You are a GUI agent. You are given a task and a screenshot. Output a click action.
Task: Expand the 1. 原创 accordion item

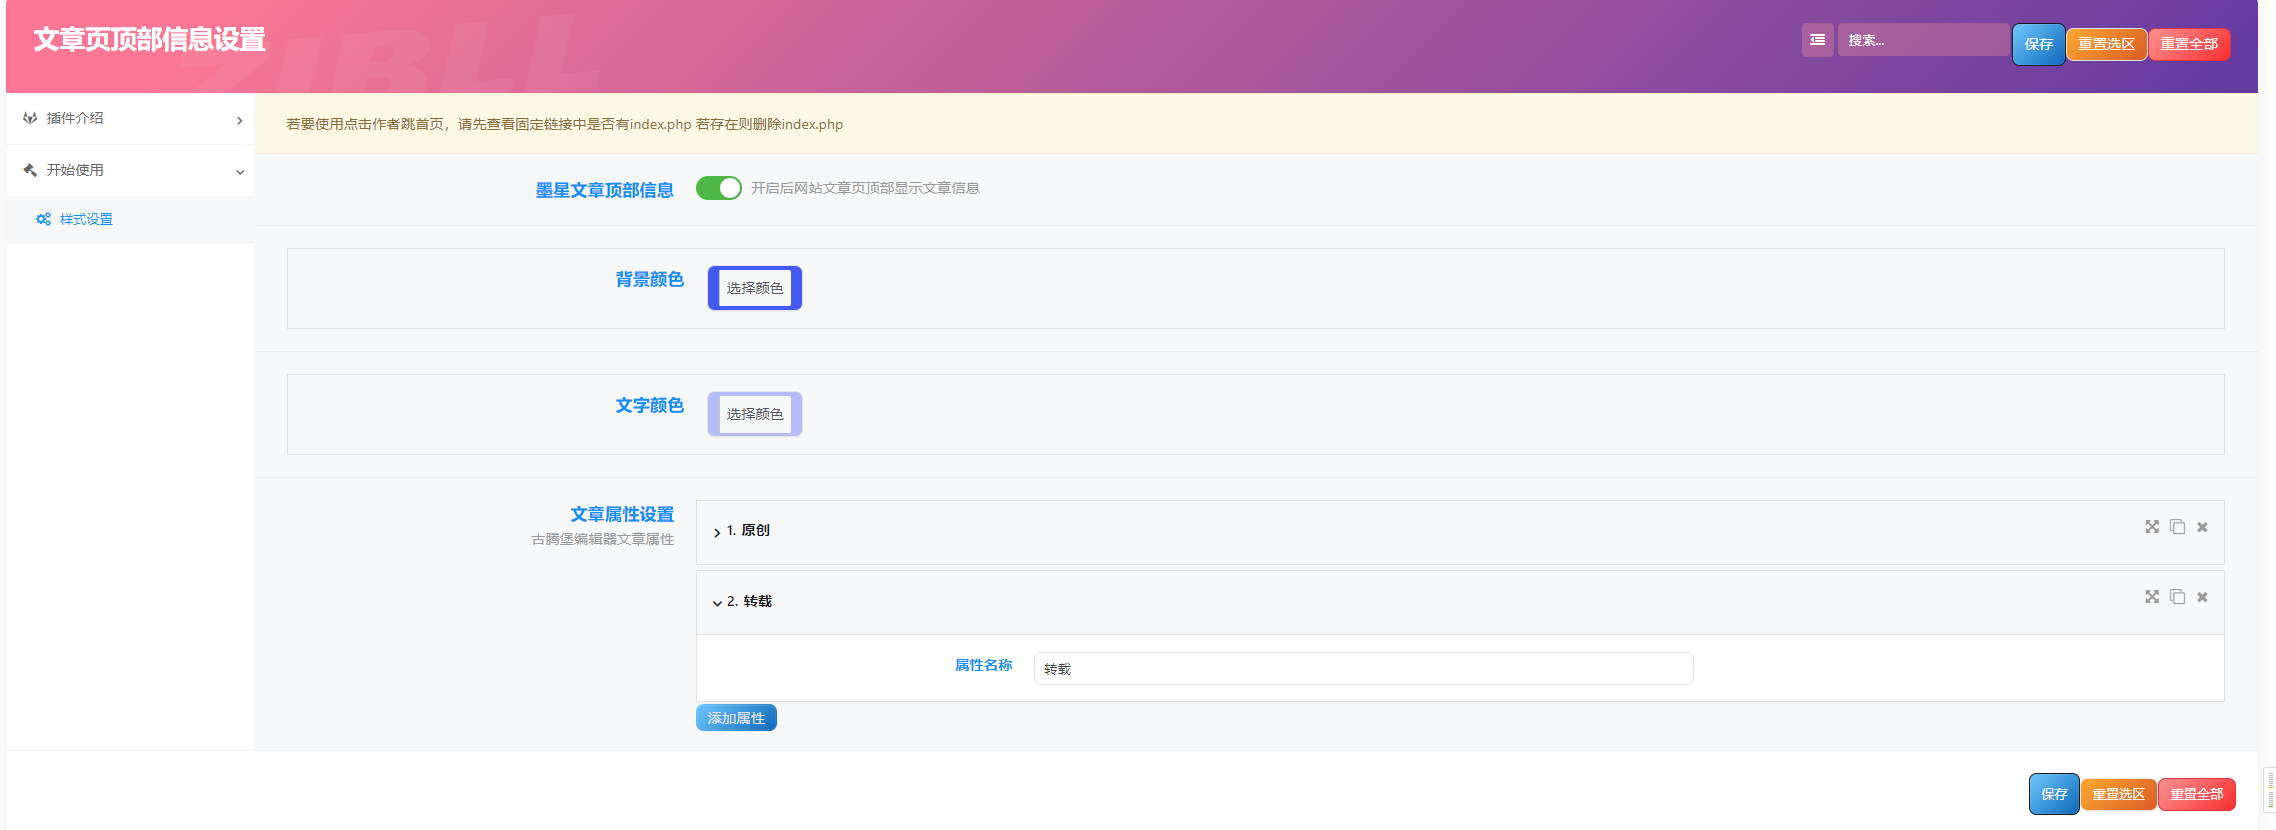(x=747, y=531)
